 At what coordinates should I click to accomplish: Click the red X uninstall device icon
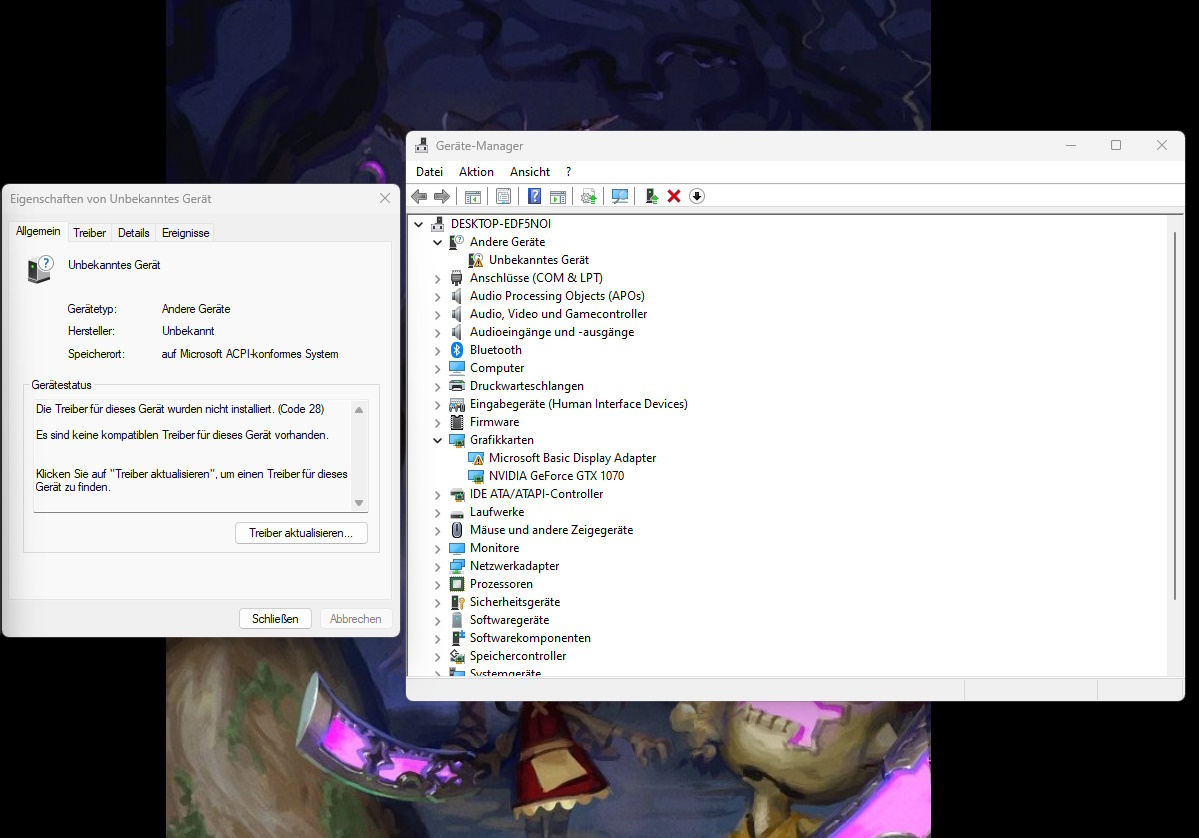coord(674,197)
